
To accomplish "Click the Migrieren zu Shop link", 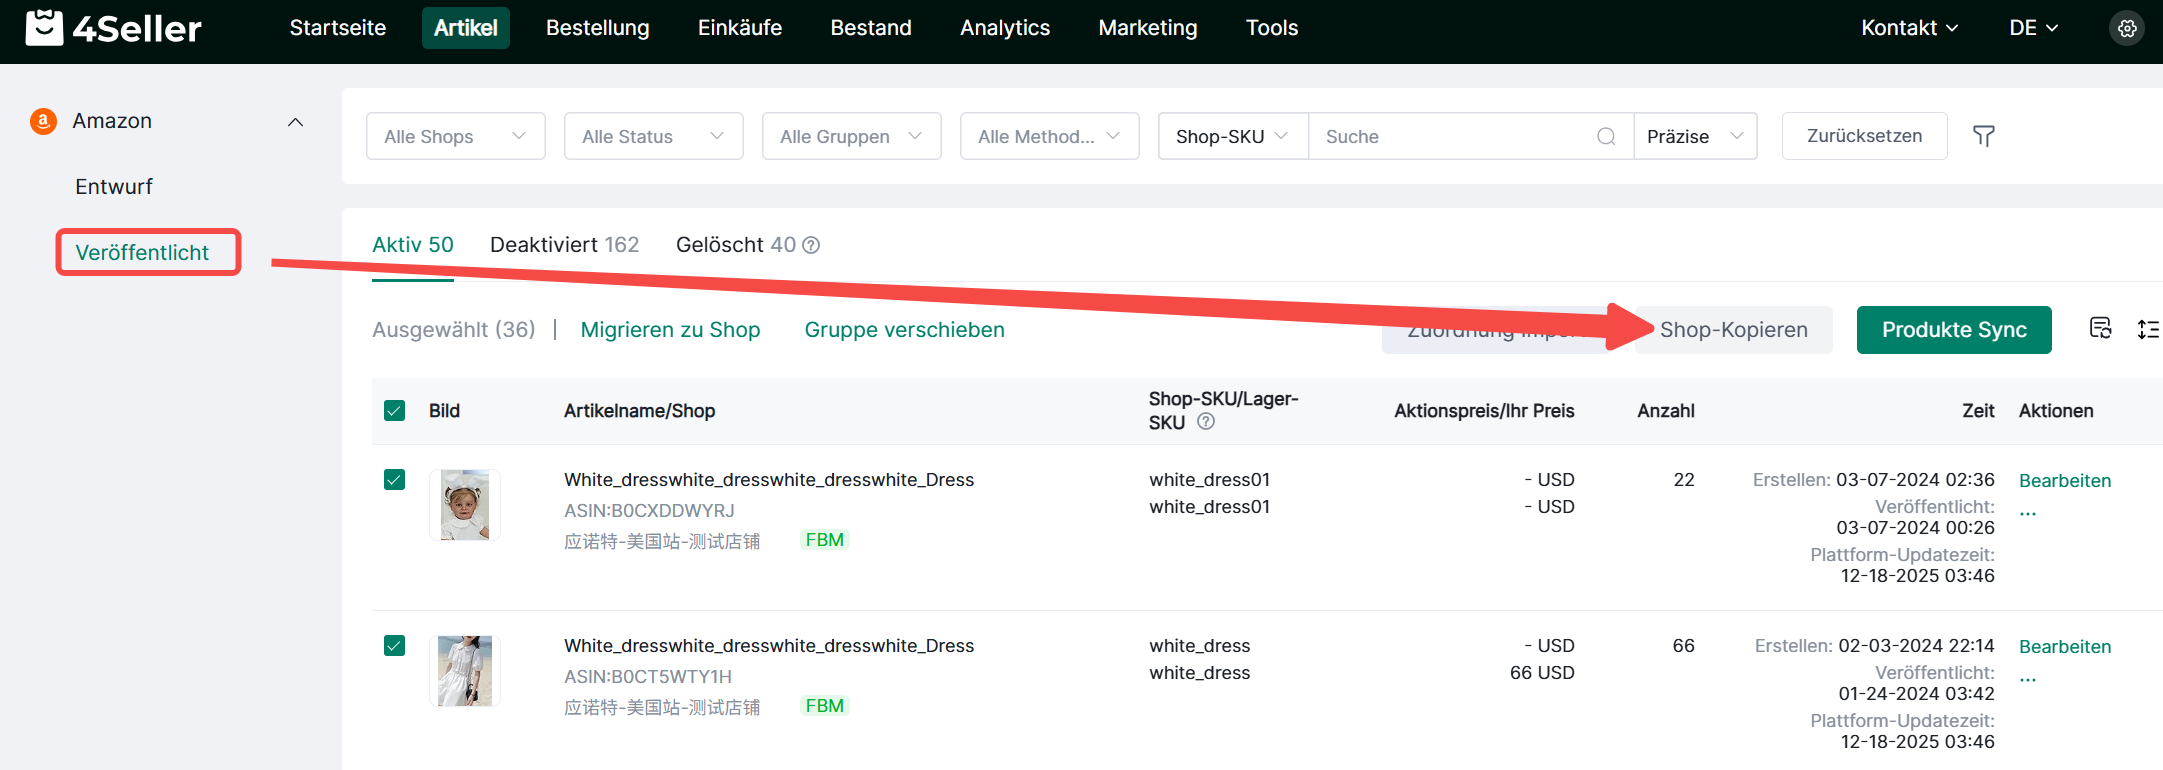I will pyautogui.click(x=670, y=330).
